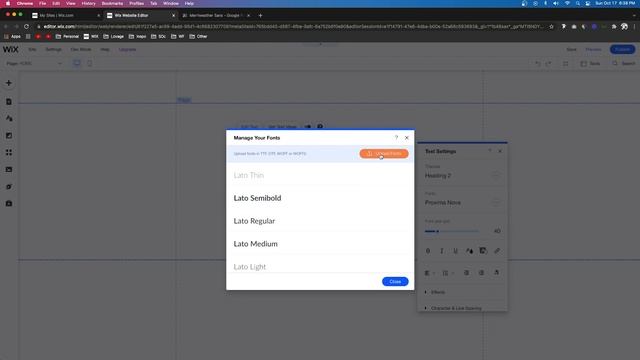The image size is (640, 360).
Task: Switch to desktop view icon
Action: pos(77,64)
